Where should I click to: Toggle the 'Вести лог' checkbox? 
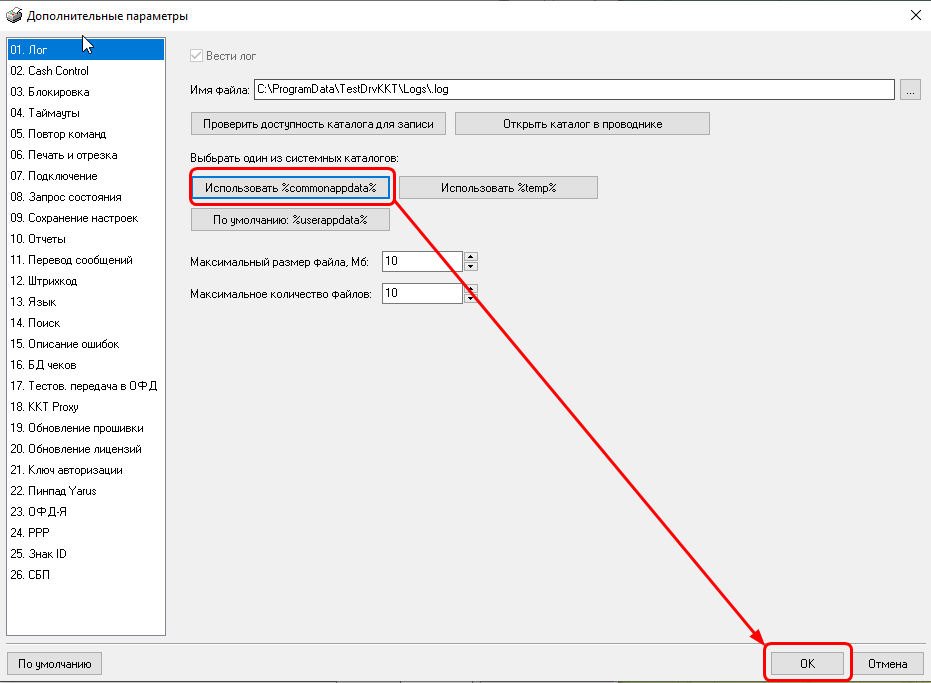[197, 56]
